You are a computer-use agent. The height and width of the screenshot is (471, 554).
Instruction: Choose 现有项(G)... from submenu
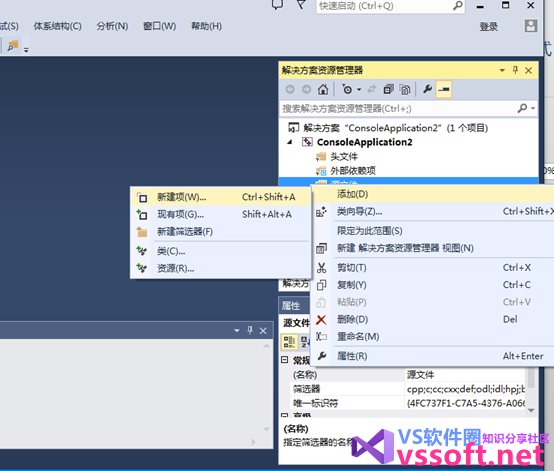(220, 214)
